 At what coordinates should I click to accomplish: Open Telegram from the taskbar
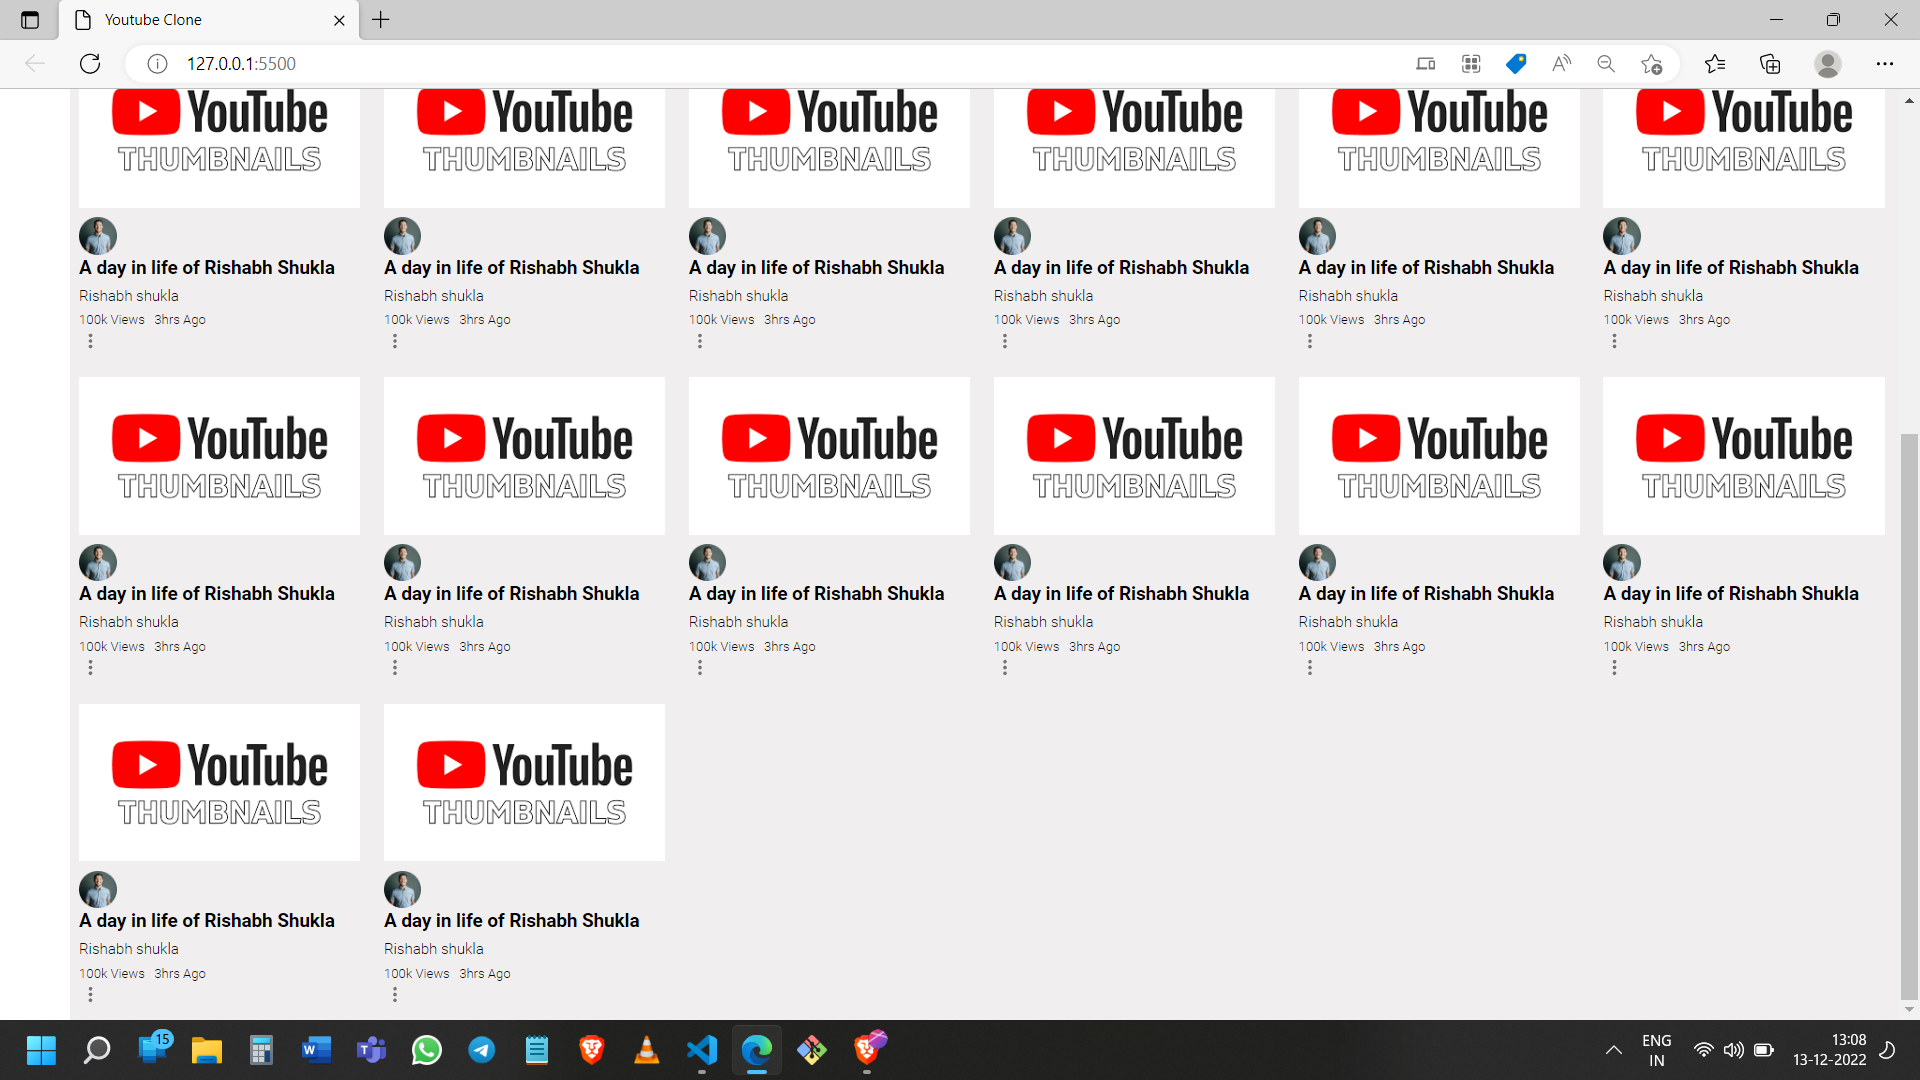point(481,1050)
